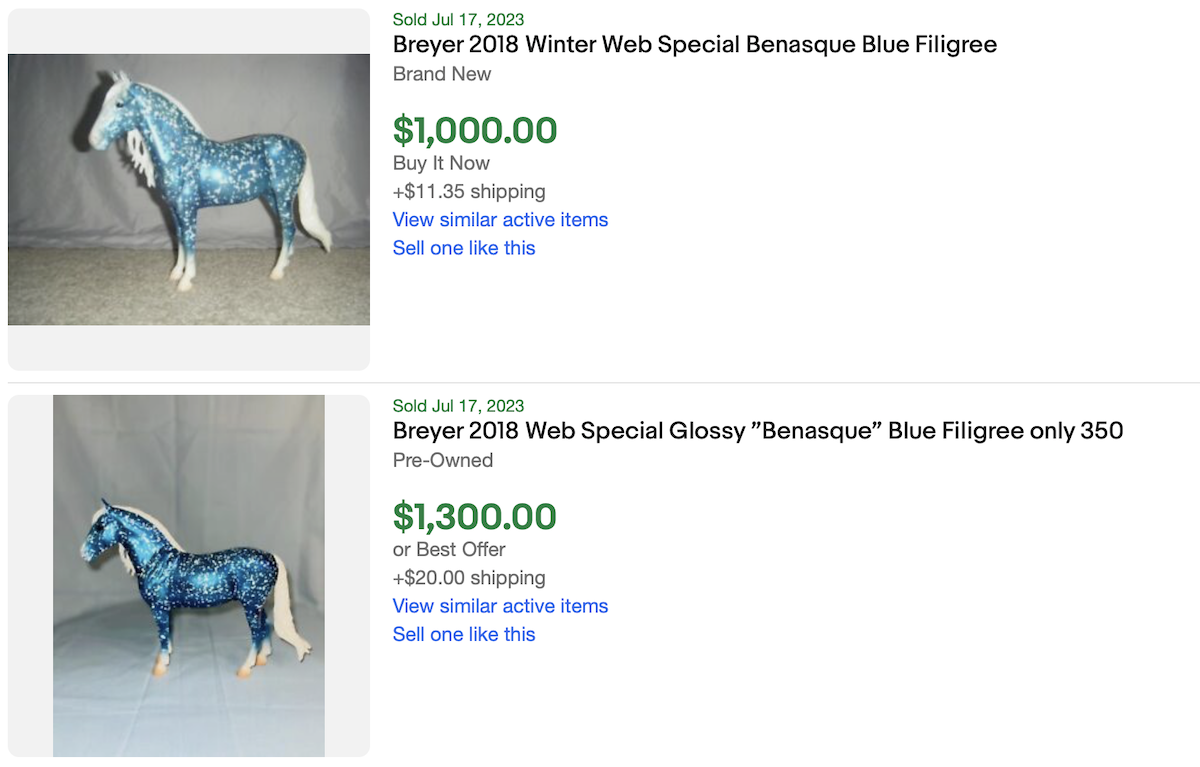
Task: Click the "Brand New" condition text
Action: (x=442, y=74)
